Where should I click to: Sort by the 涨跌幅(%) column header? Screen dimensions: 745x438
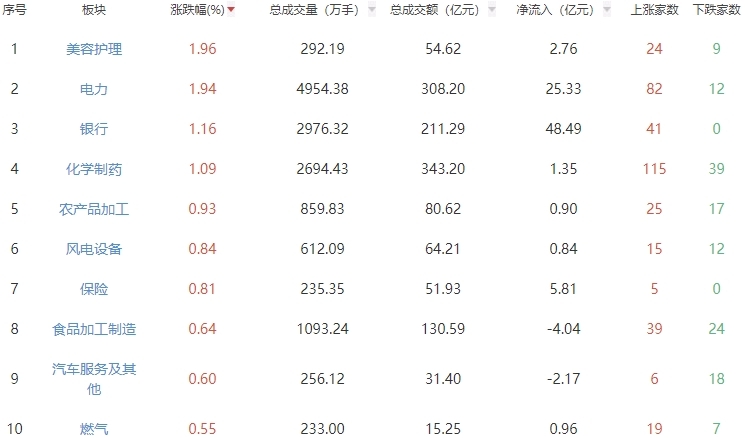tap(195, 10)
